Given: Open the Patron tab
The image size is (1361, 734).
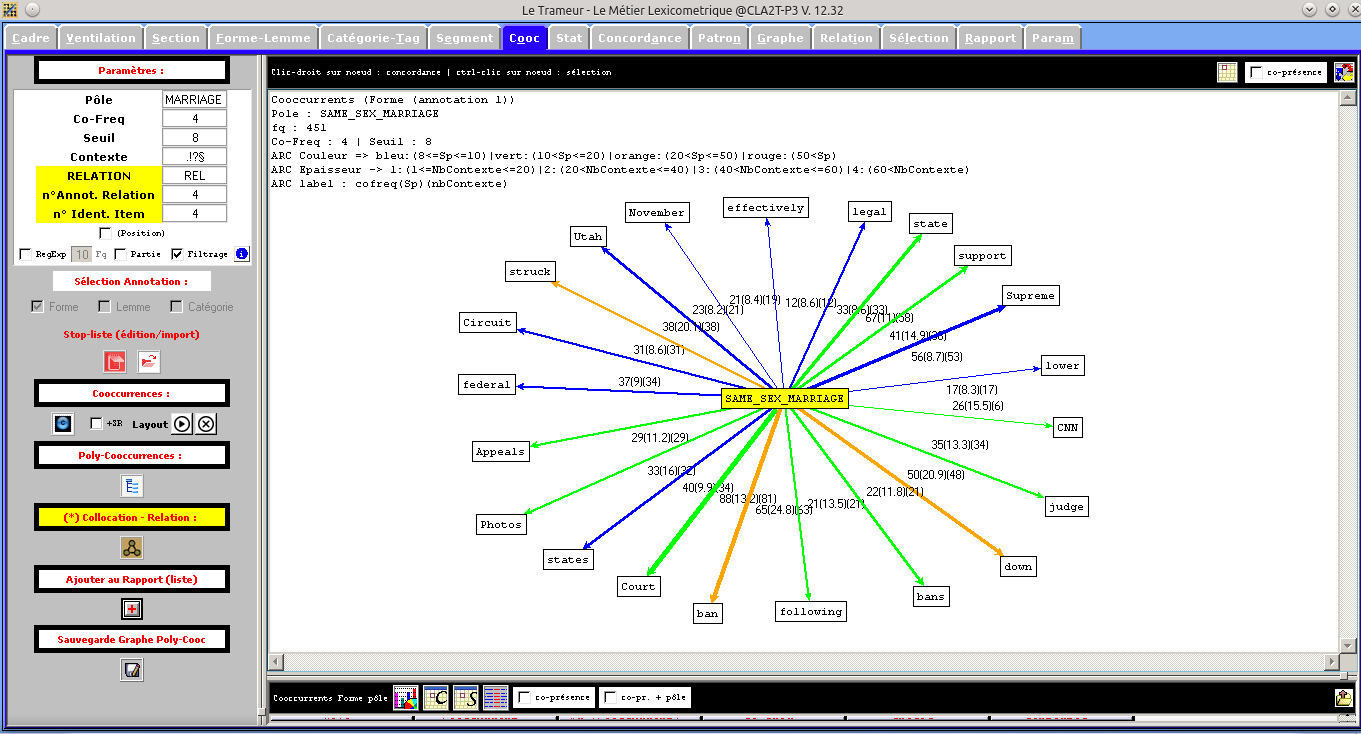Looking at the screenshot, I should coord(720,38).
